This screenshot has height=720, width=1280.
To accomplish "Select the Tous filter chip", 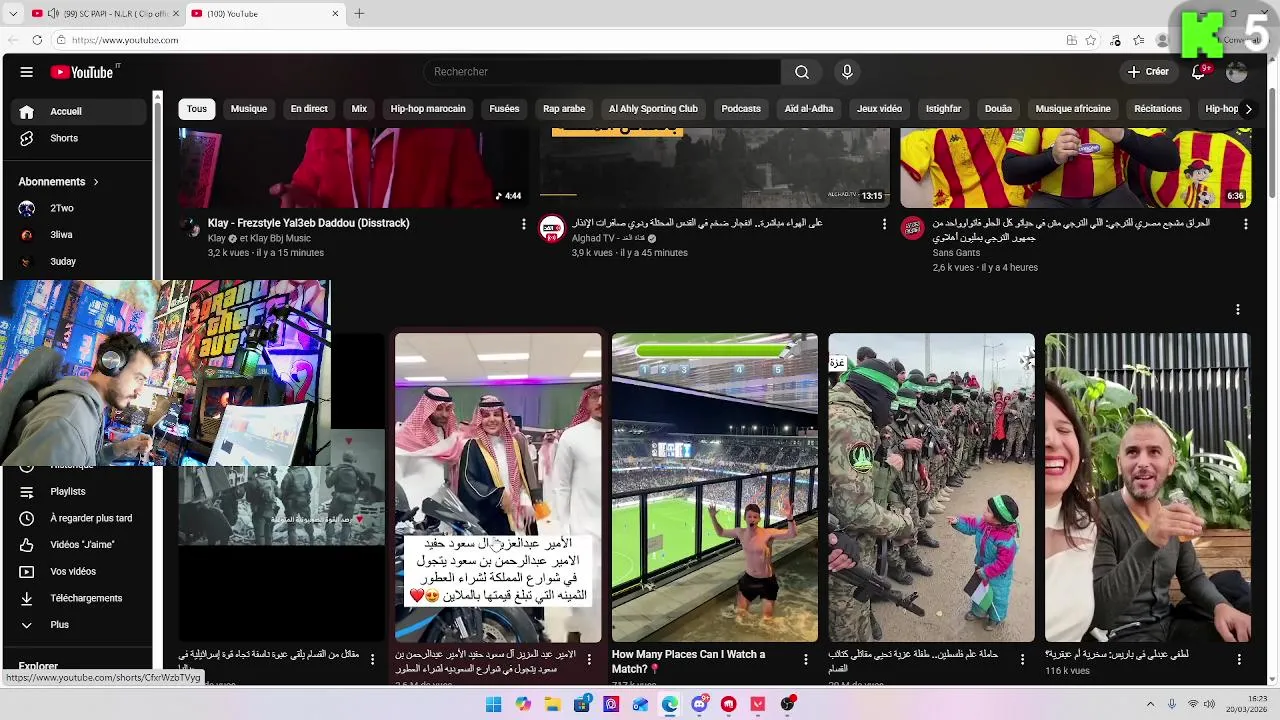I will pos(197,109).
